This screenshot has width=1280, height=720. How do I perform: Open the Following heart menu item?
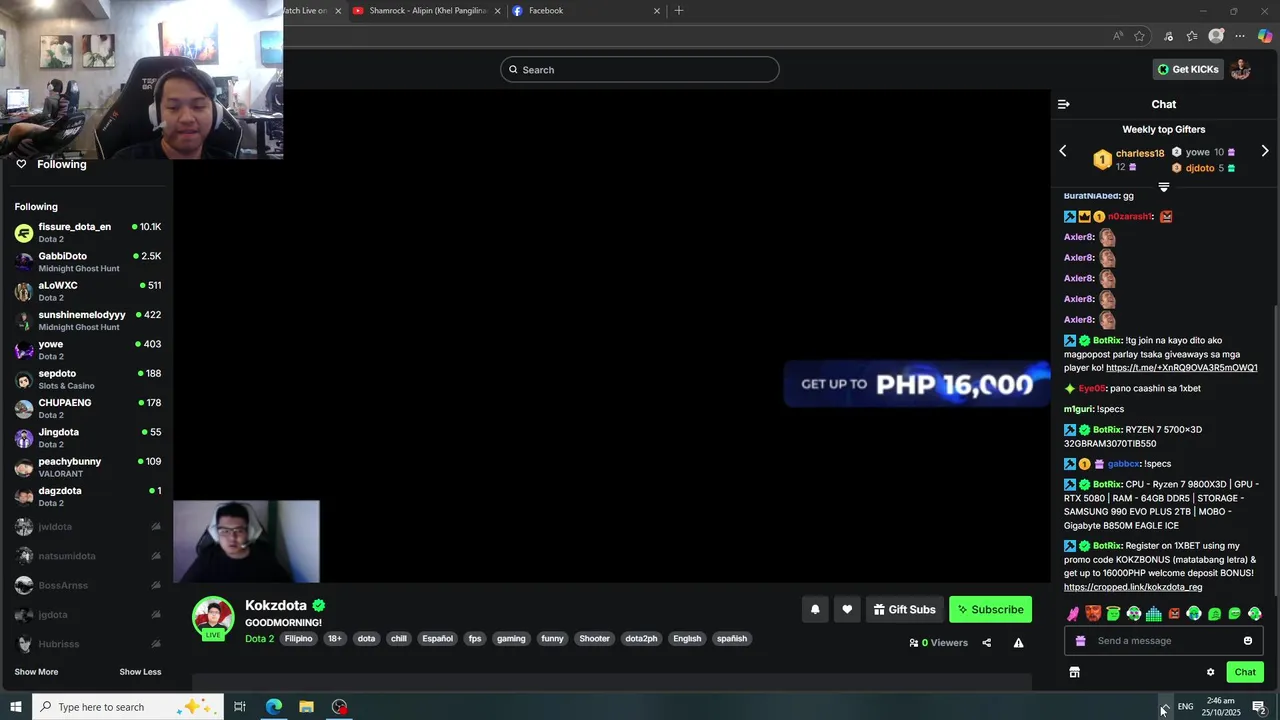tap(52, 164)
